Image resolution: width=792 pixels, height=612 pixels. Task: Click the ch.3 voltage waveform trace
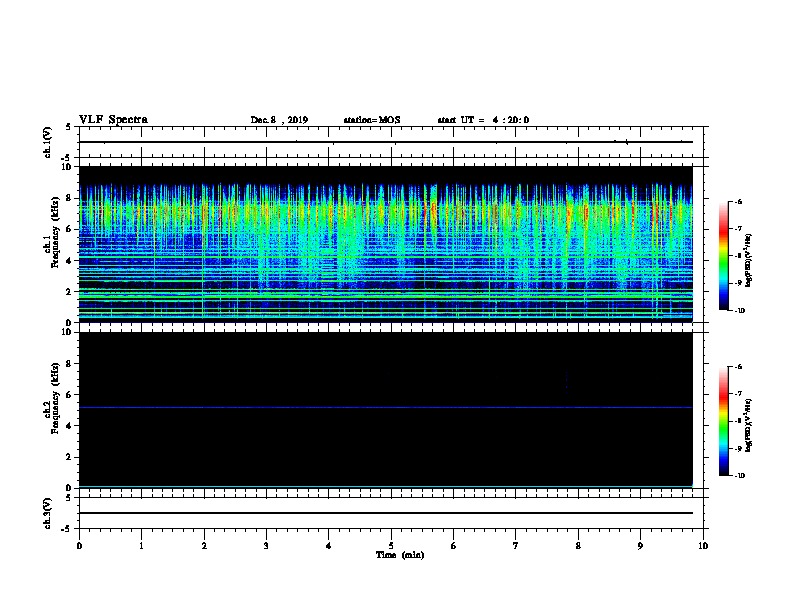tap(386, 513)
